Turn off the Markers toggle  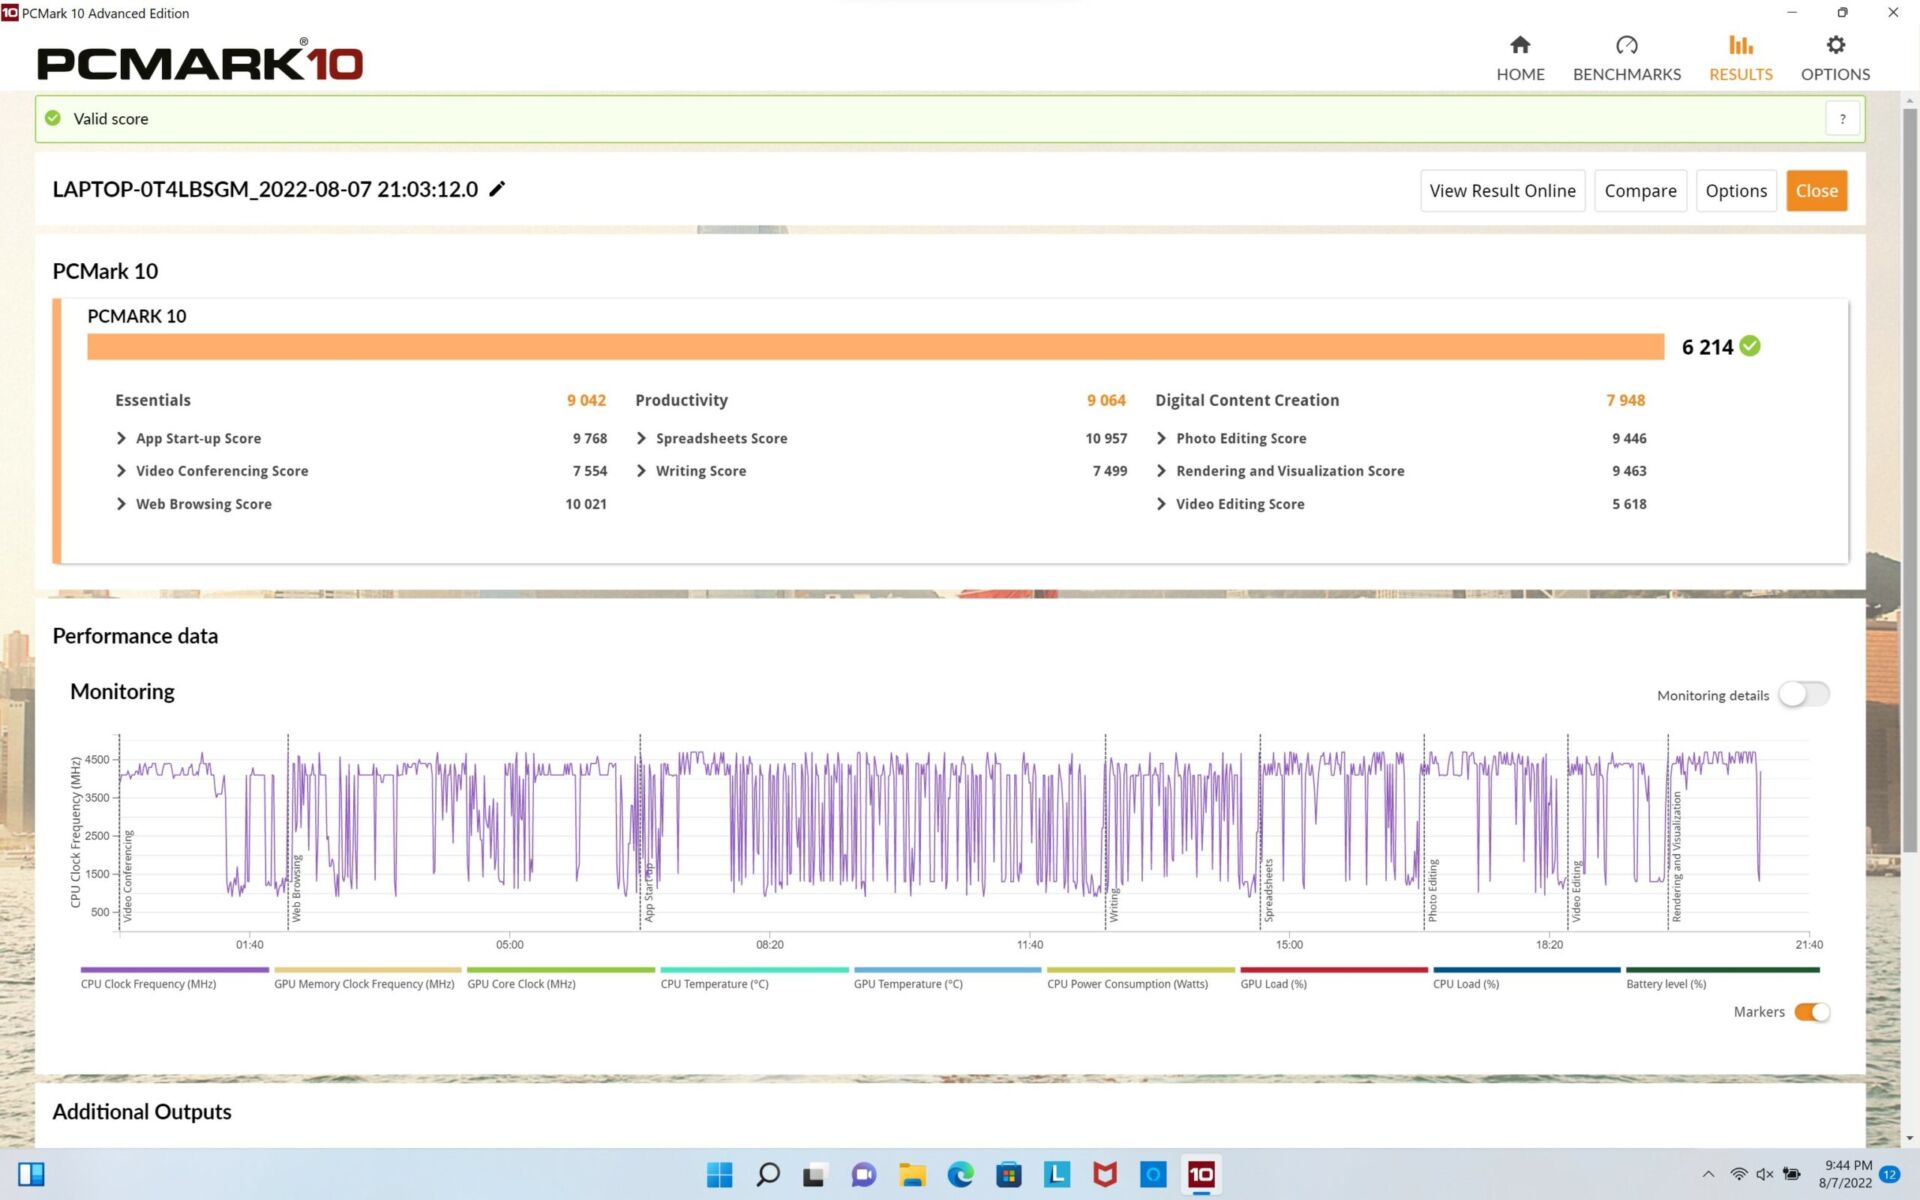[x=1811, y=1012]
